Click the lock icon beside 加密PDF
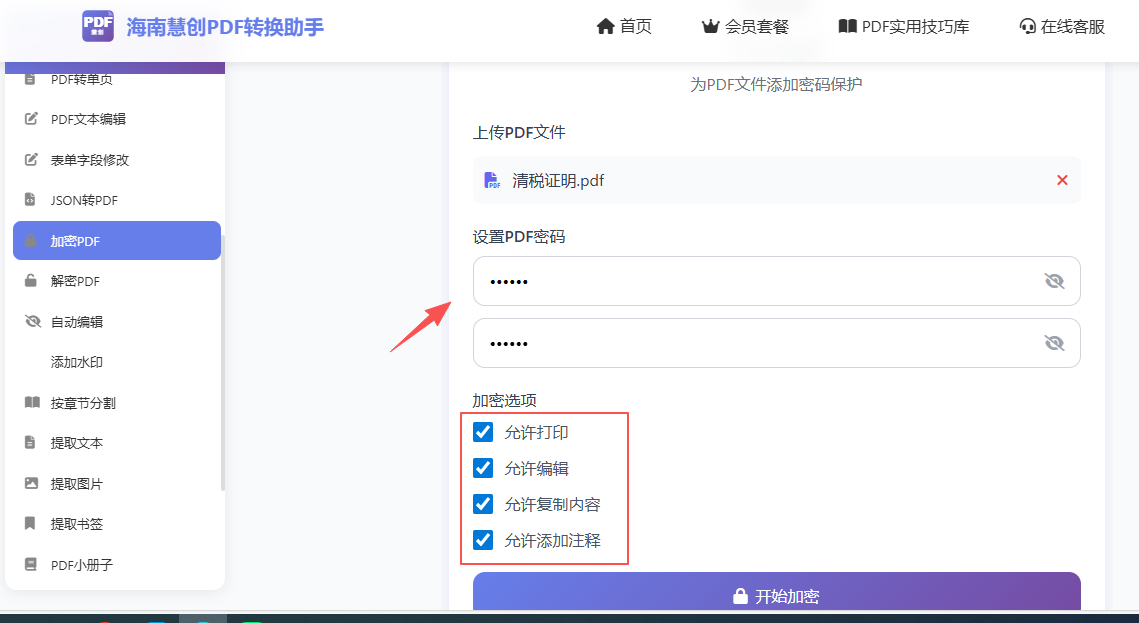Screen dimensions: 1139x623 [x=31, y=240]
